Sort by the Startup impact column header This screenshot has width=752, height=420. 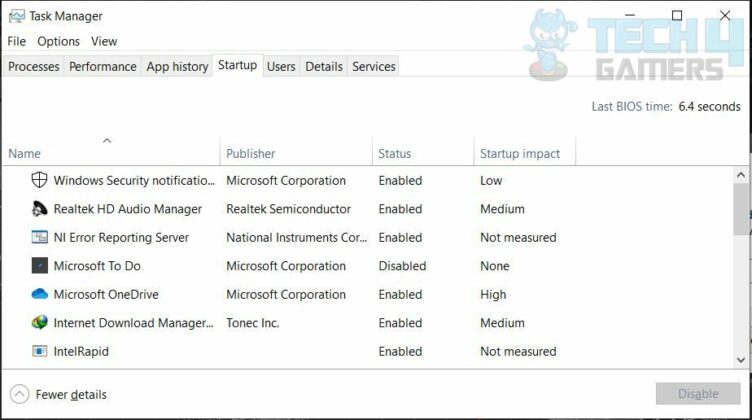tap(520, 154)
